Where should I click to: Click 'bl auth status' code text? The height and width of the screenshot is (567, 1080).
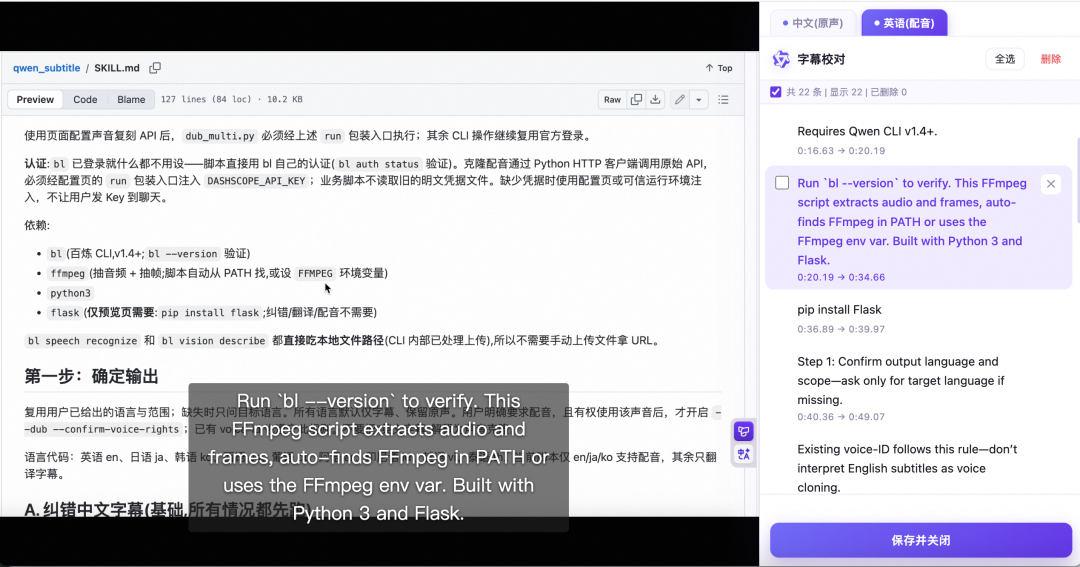click(x=378, y=164)
